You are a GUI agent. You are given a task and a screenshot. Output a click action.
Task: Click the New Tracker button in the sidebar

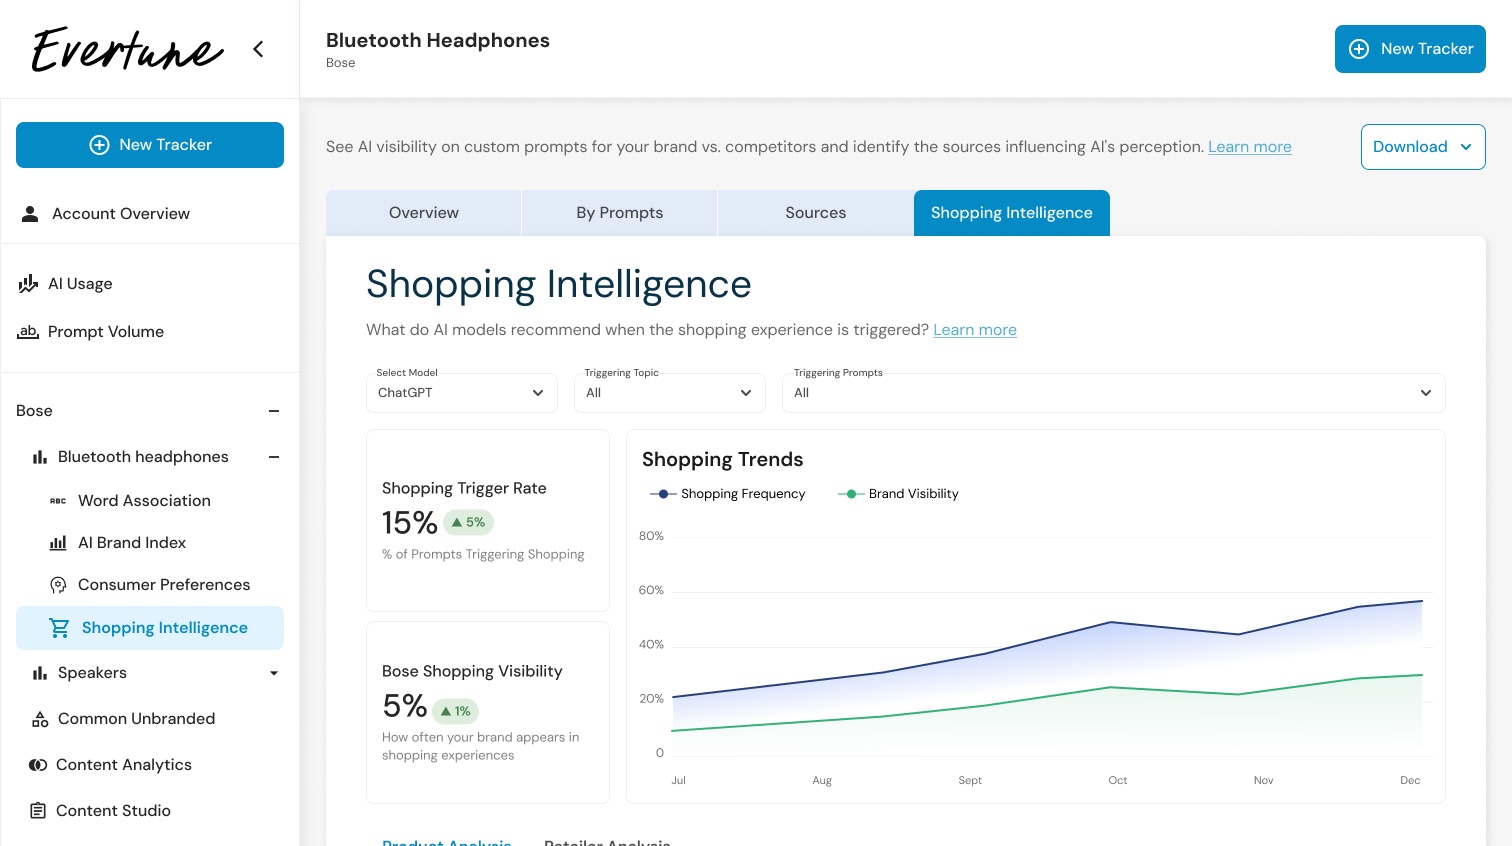pos(150,145)
